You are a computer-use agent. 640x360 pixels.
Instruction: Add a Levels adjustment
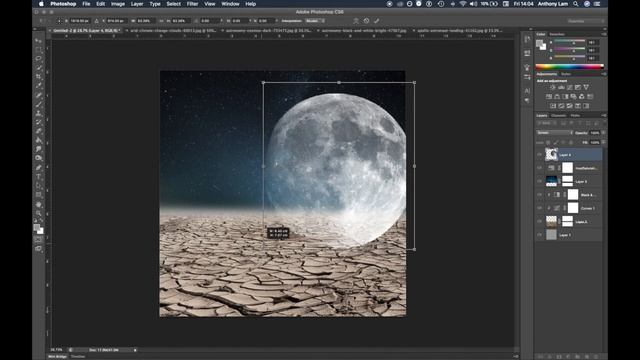point(561,87)
